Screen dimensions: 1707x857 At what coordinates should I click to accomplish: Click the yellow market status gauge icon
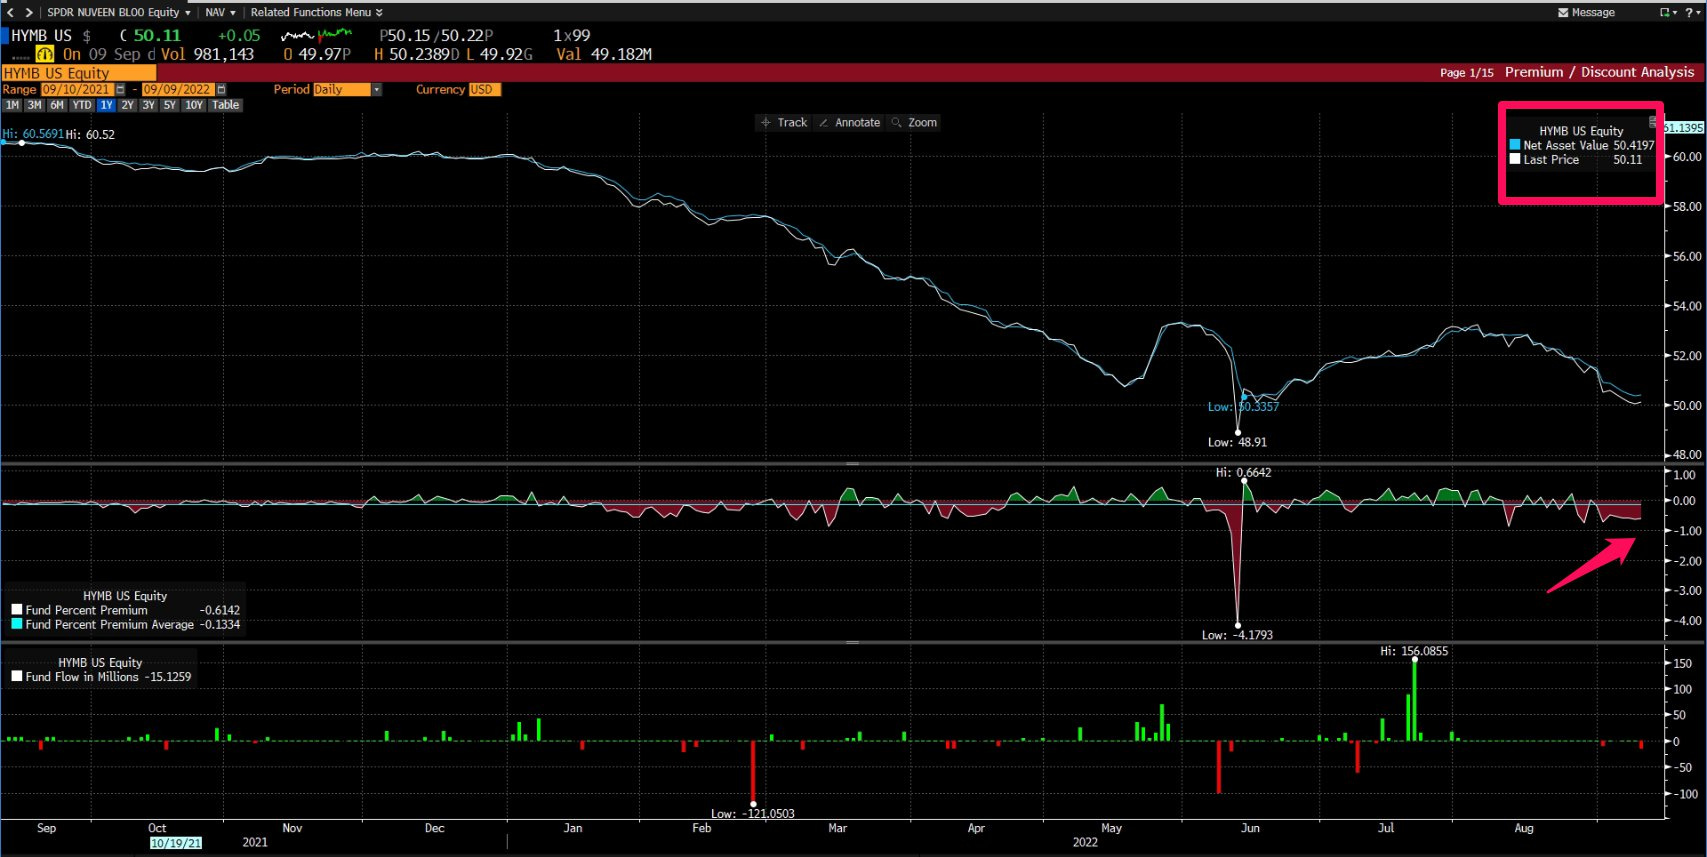pyautogui.click(x=44, y=54)
